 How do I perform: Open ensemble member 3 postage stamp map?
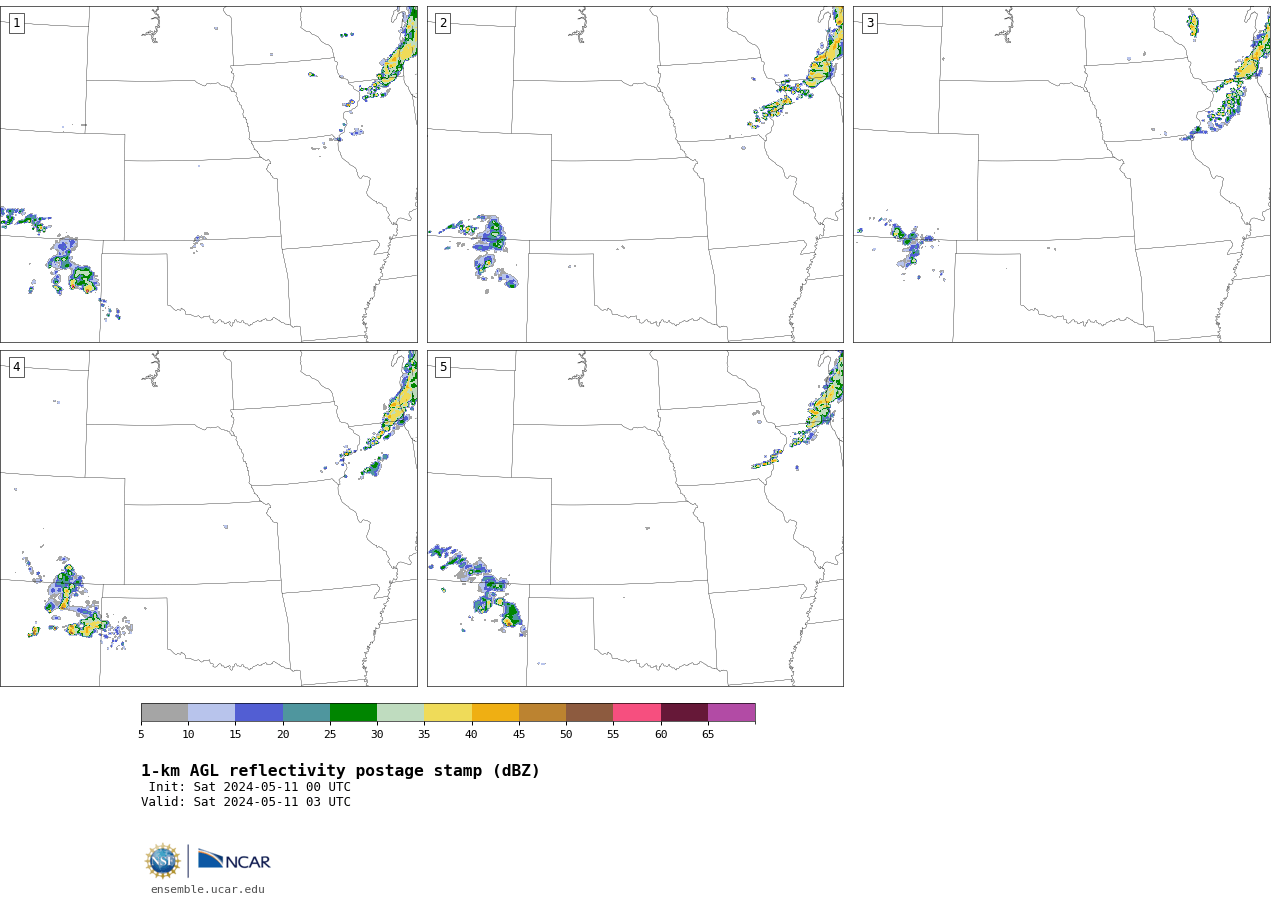[1062, 174]
